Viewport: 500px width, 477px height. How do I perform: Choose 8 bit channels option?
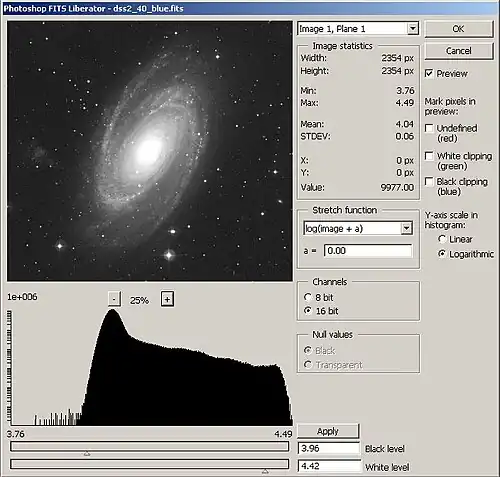[x=308, y=297]
